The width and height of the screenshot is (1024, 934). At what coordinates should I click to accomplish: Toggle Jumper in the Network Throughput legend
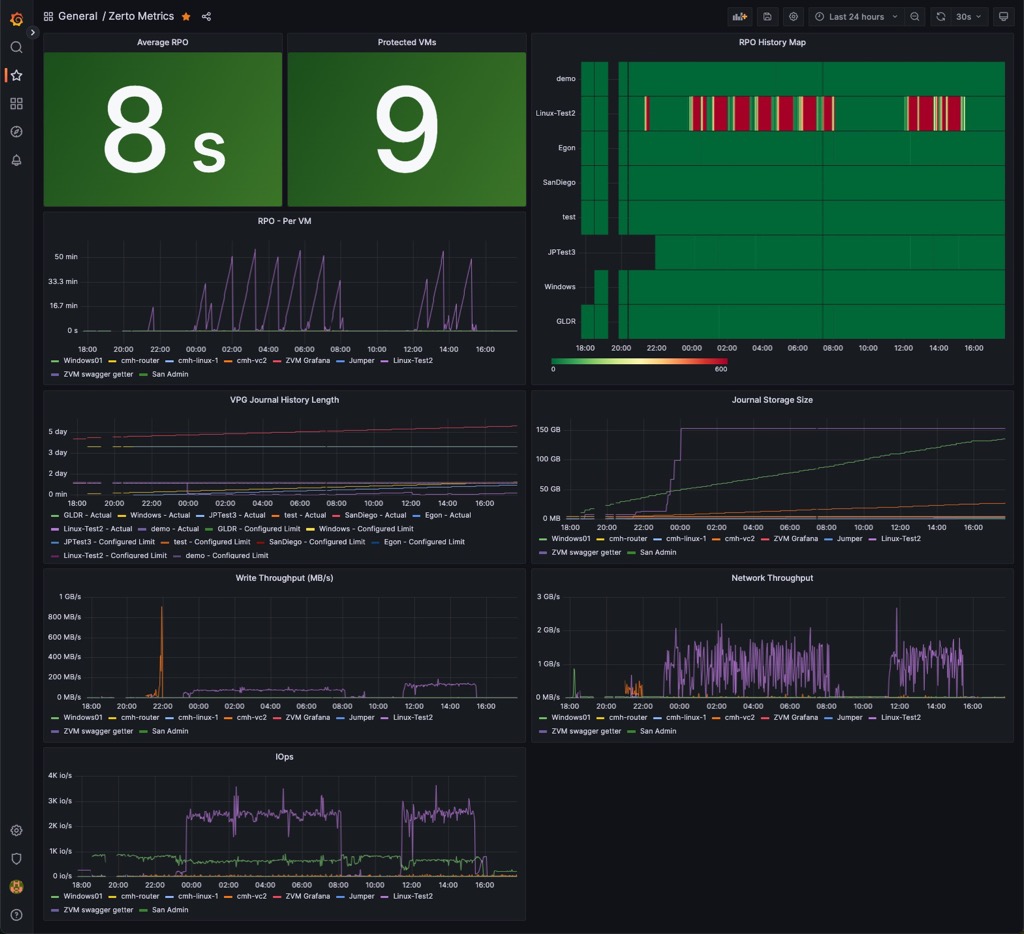point(850,718)
